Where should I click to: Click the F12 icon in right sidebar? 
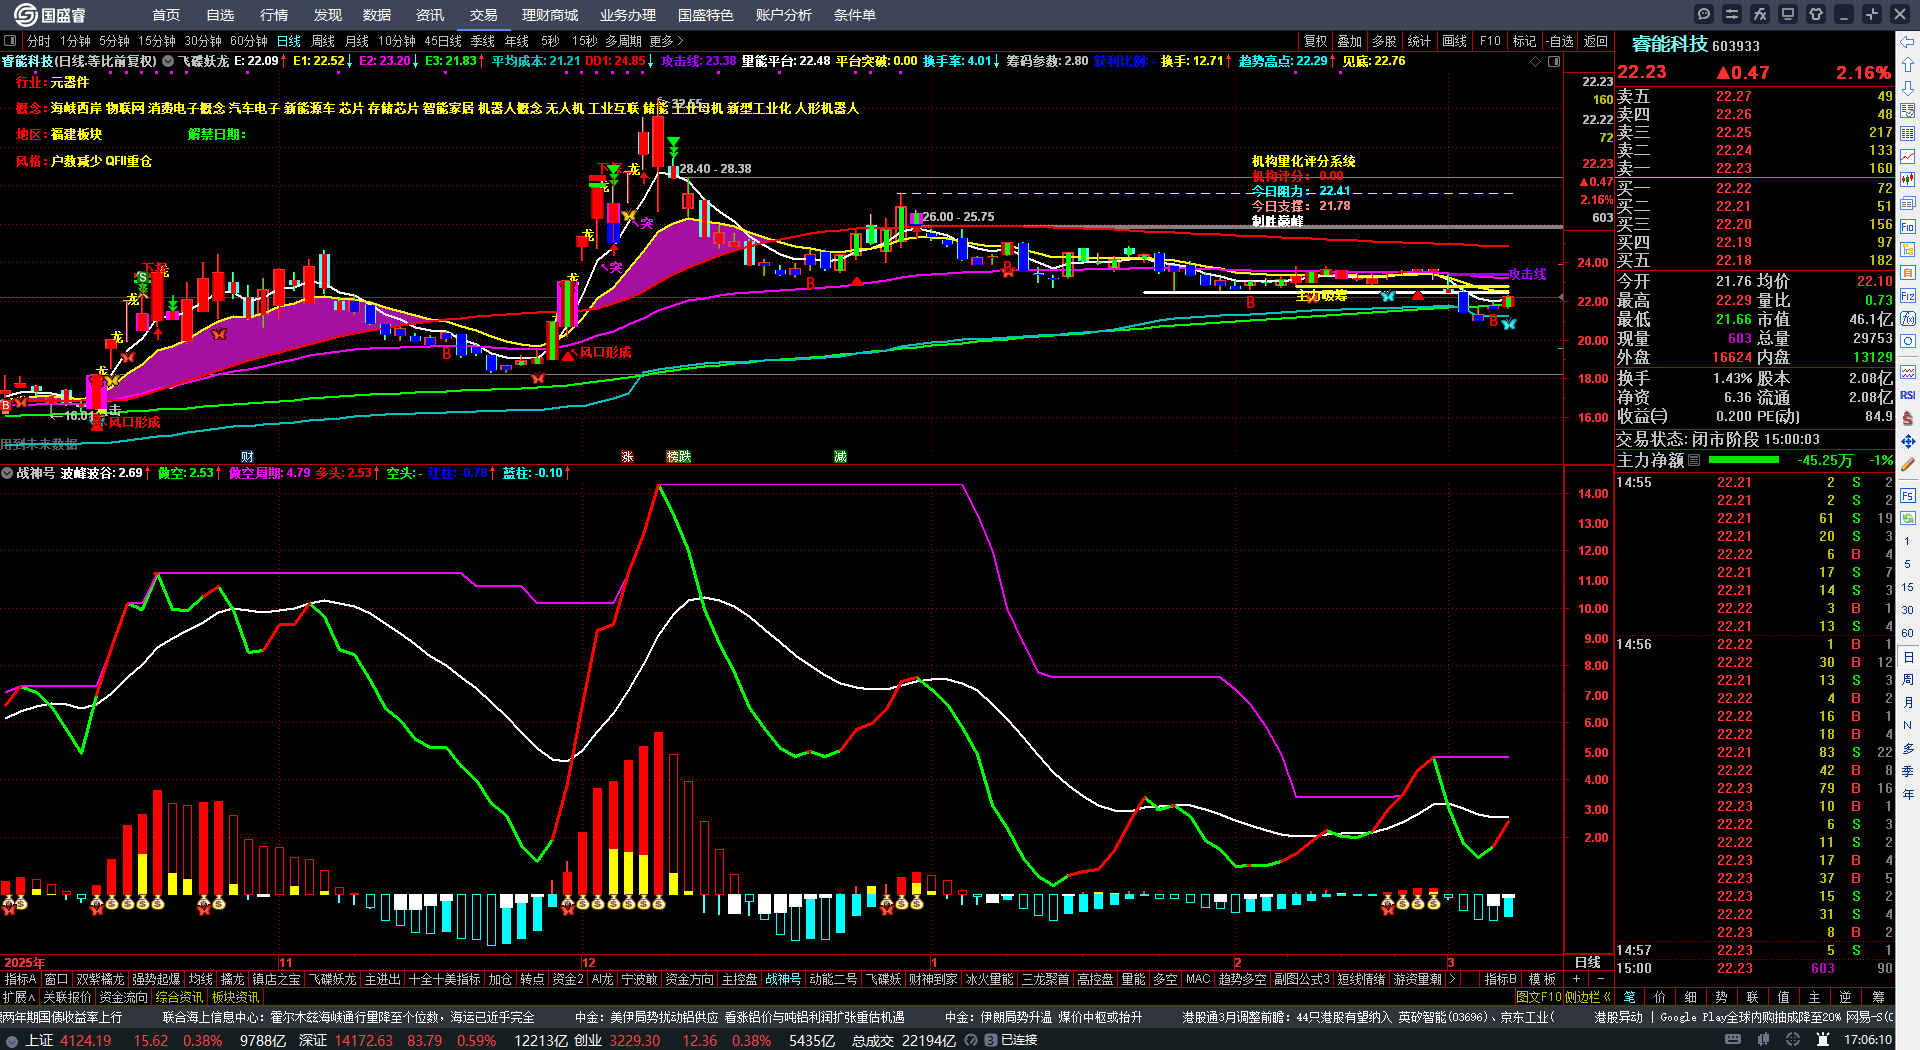[1908, 296]
